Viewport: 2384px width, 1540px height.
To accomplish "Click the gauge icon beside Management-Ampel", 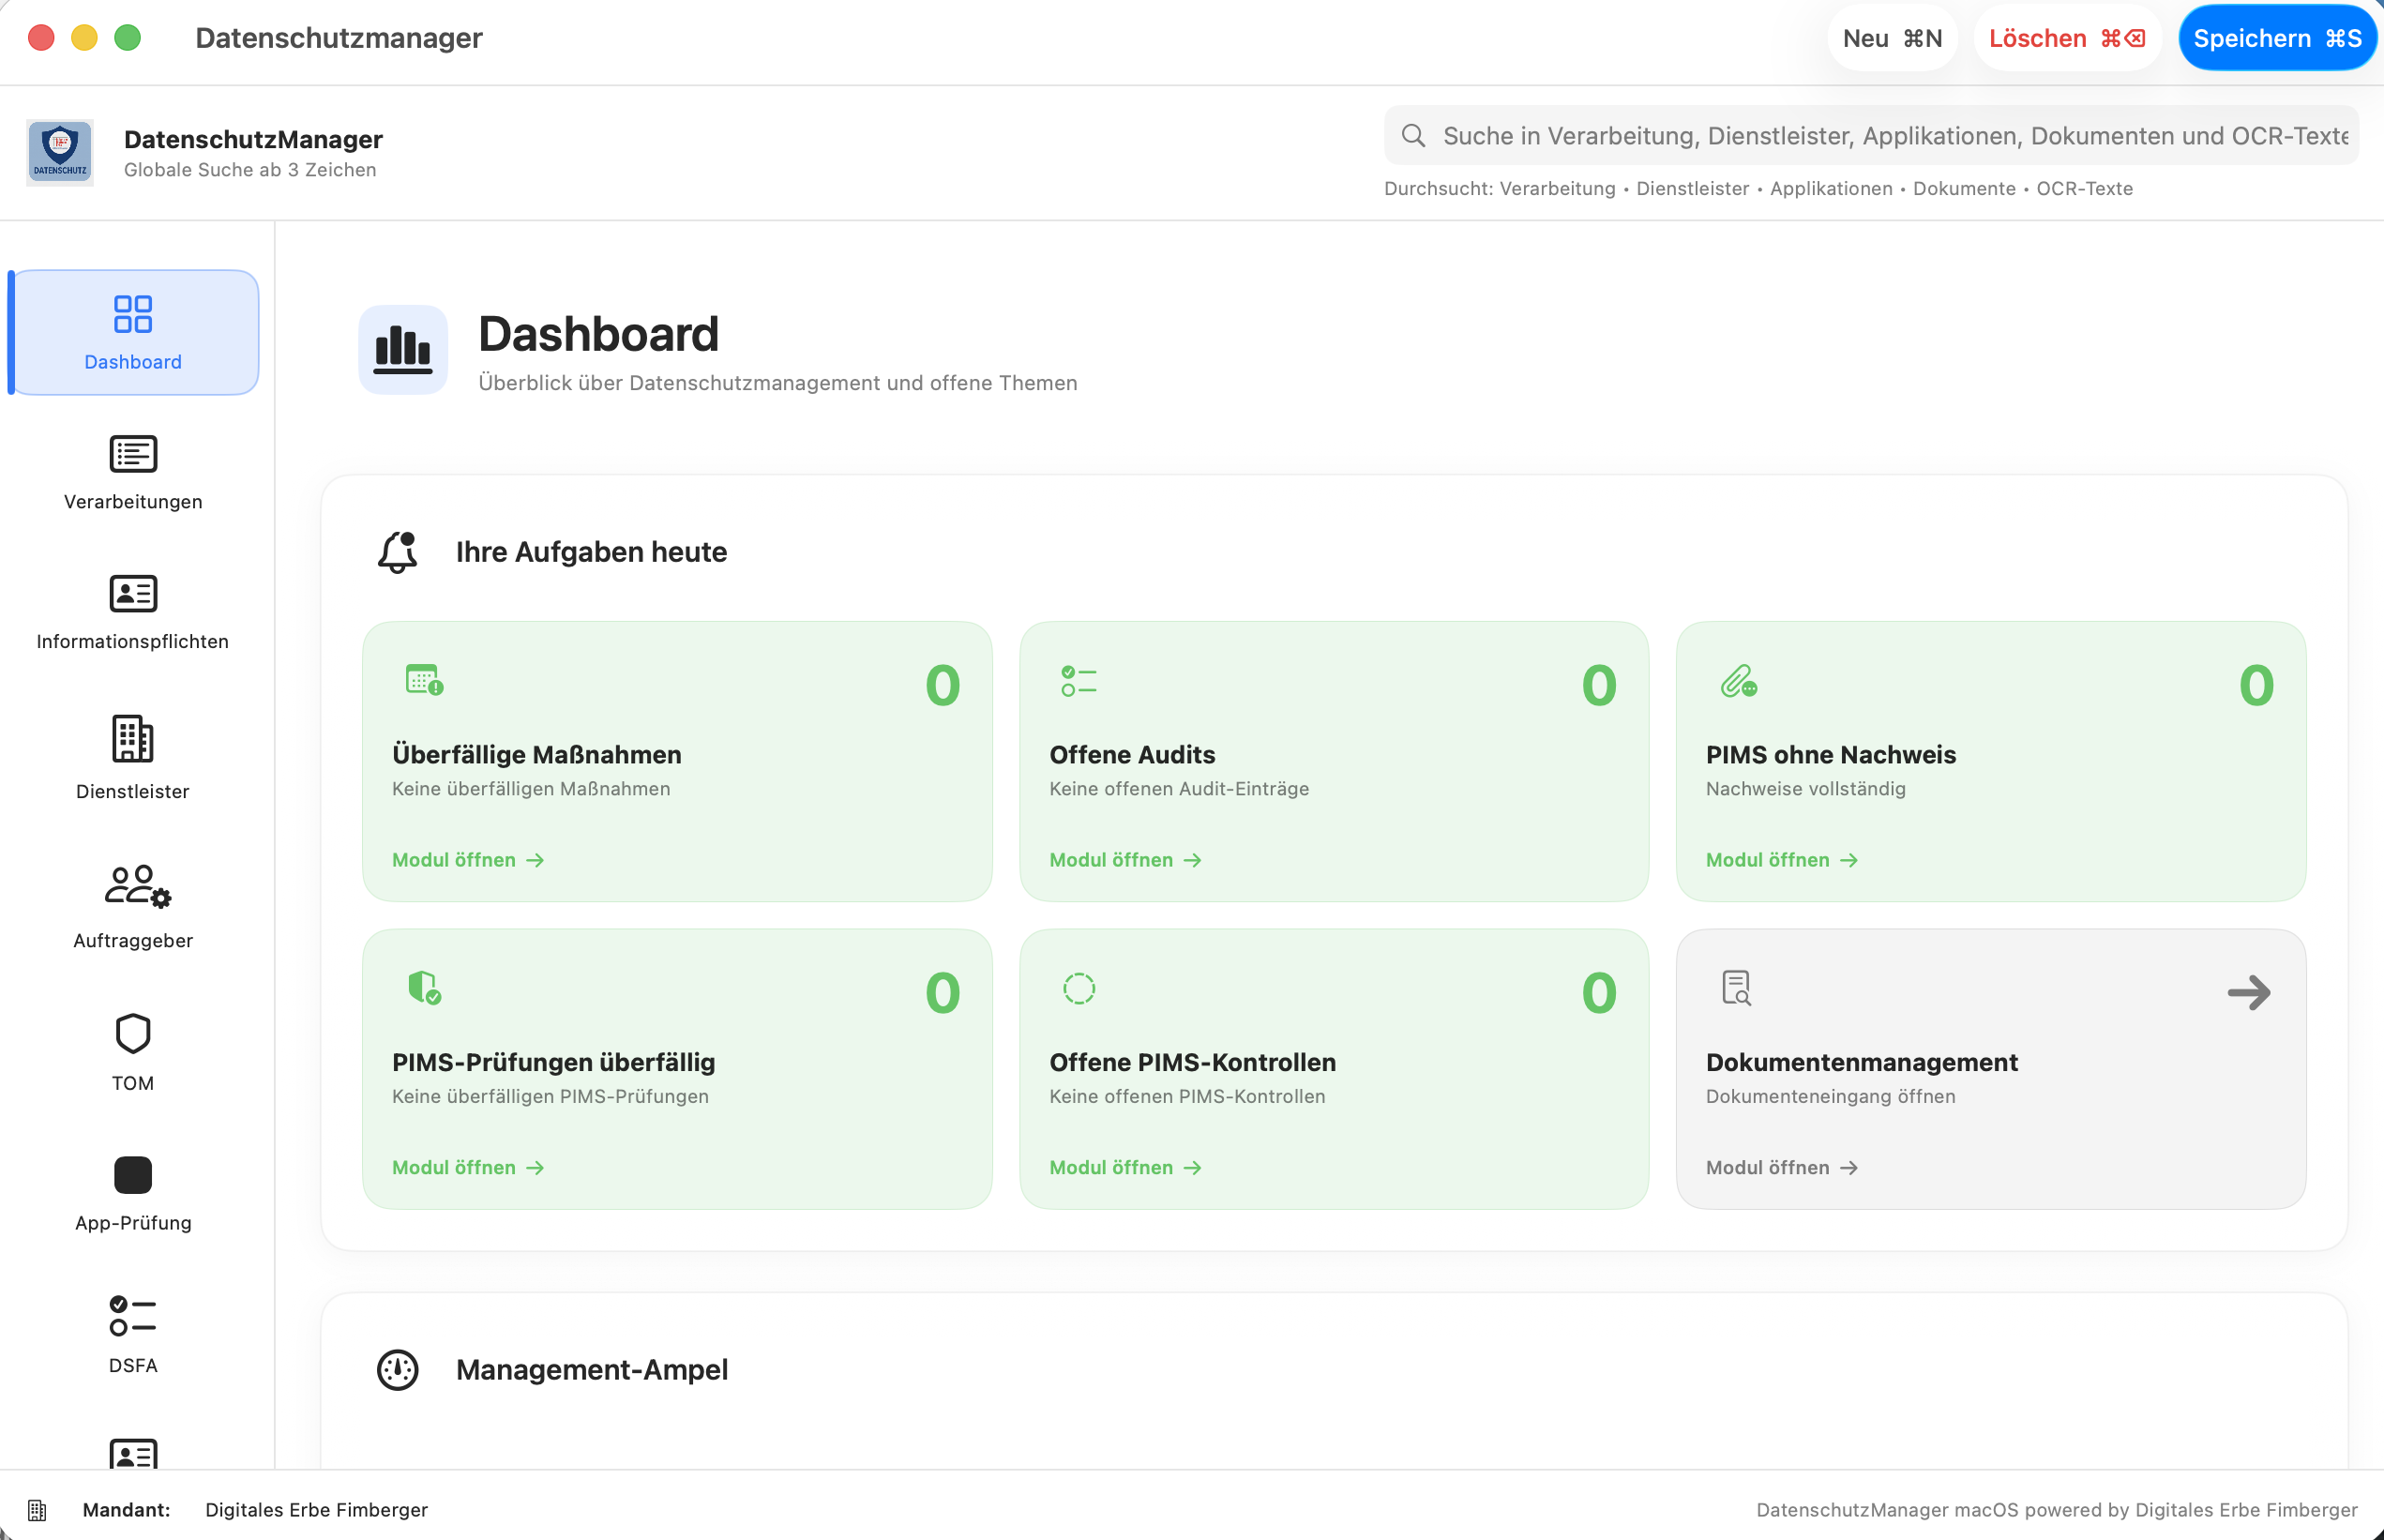I will pyautogui.click(x=397, y=1370).
